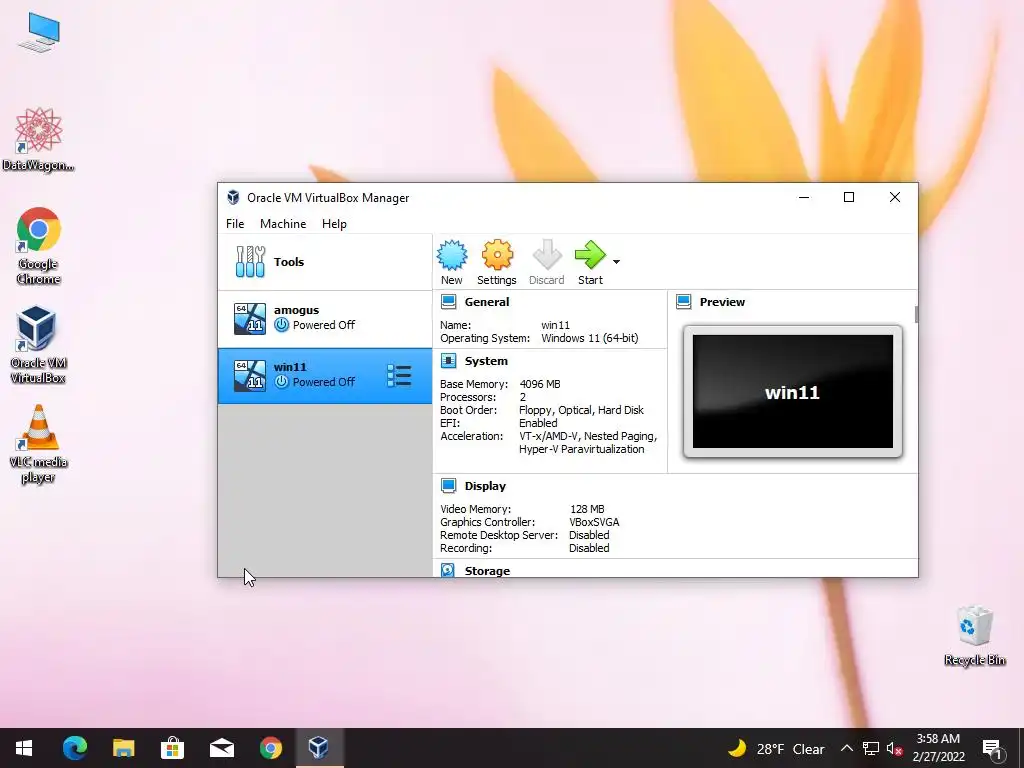Select Oracle VM VirtualBox desktop shortcut
This screenshot has height=768, width=1024.
click(x=38, y=345)
